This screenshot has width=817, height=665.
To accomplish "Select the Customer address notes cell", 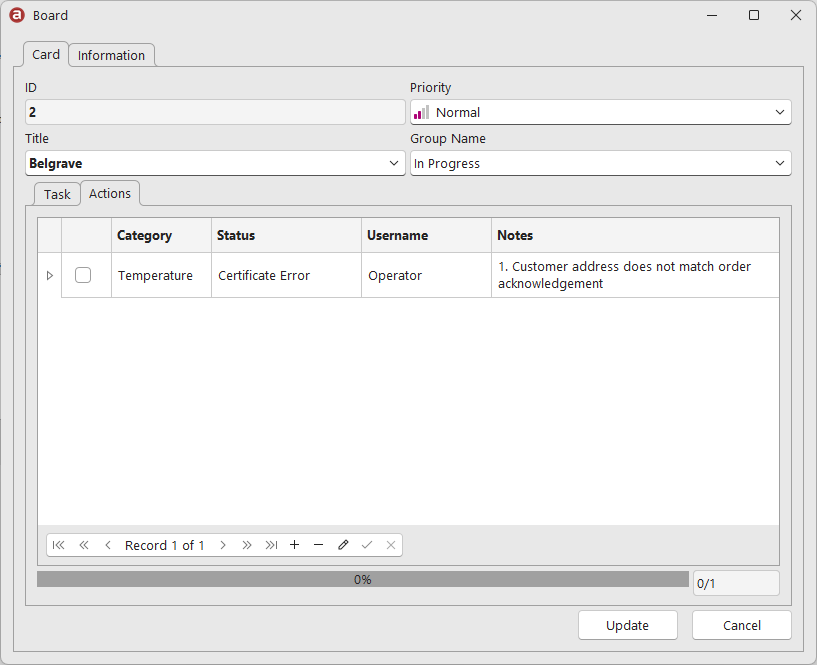I will point(635,275).
